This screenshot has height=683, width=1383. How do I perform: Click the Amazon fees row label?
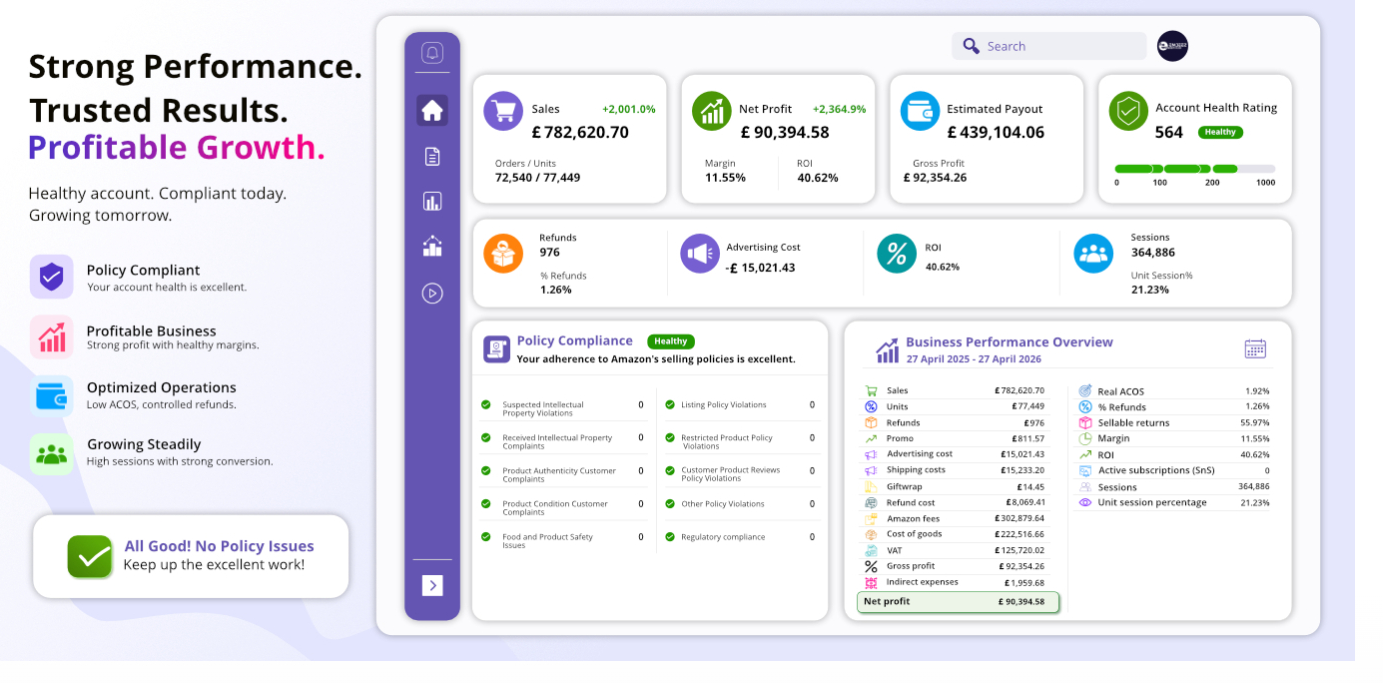pyautogui.click(x=913, y=518)
